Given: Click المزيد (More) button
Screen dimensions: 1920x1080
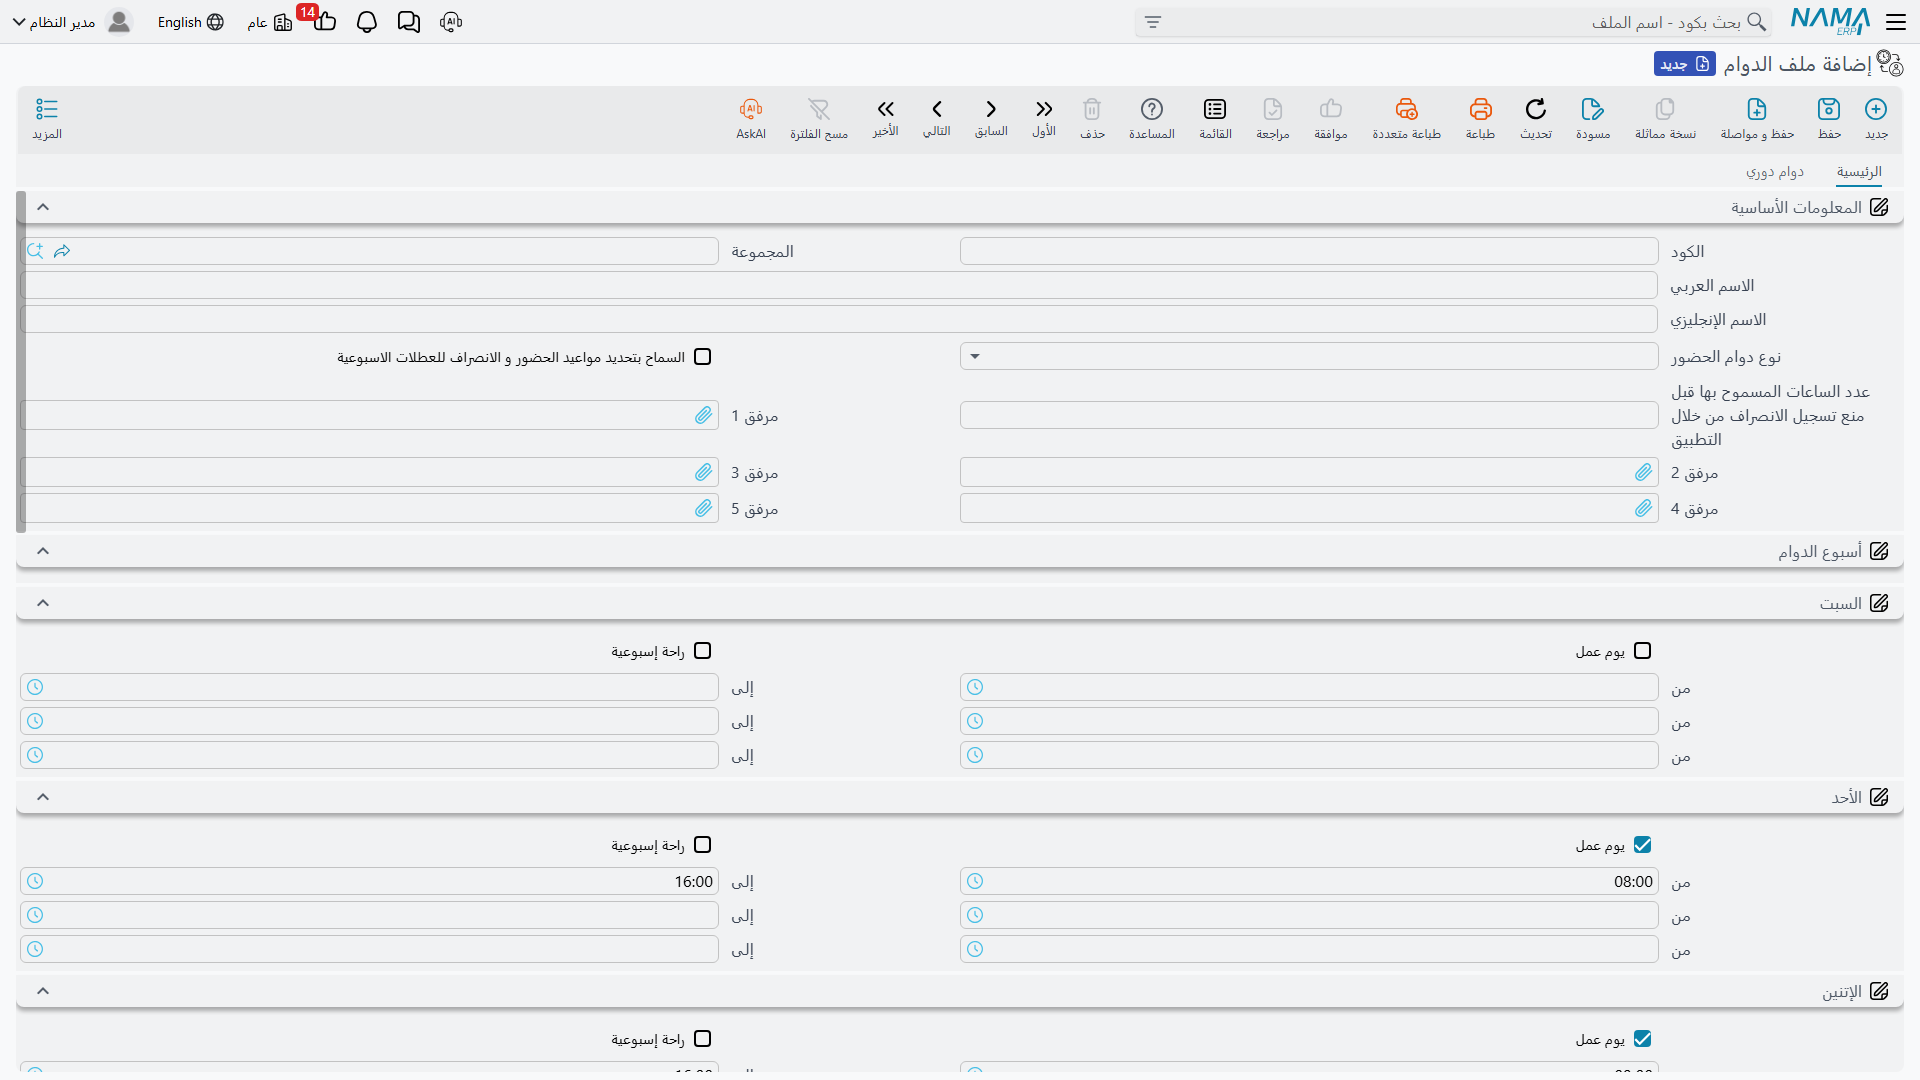Looking at the screenshot, I should pyautogui.click(x=47, y=118).
